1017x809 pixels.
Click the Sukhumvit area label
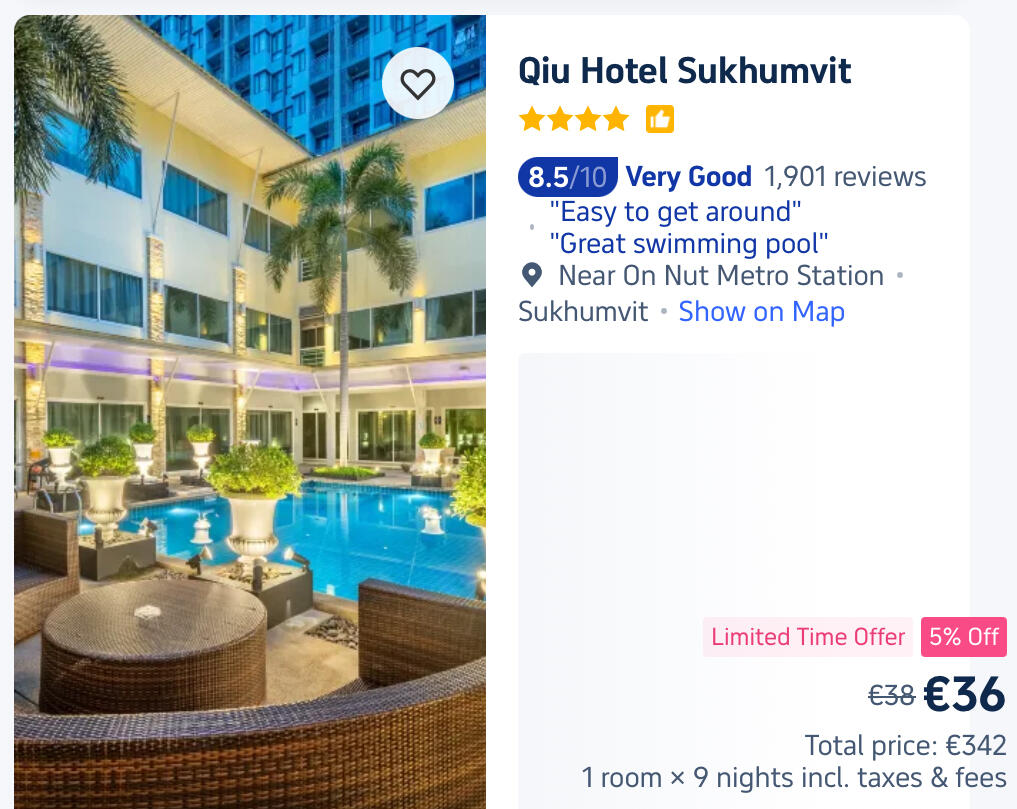click(x=583, y=312)
